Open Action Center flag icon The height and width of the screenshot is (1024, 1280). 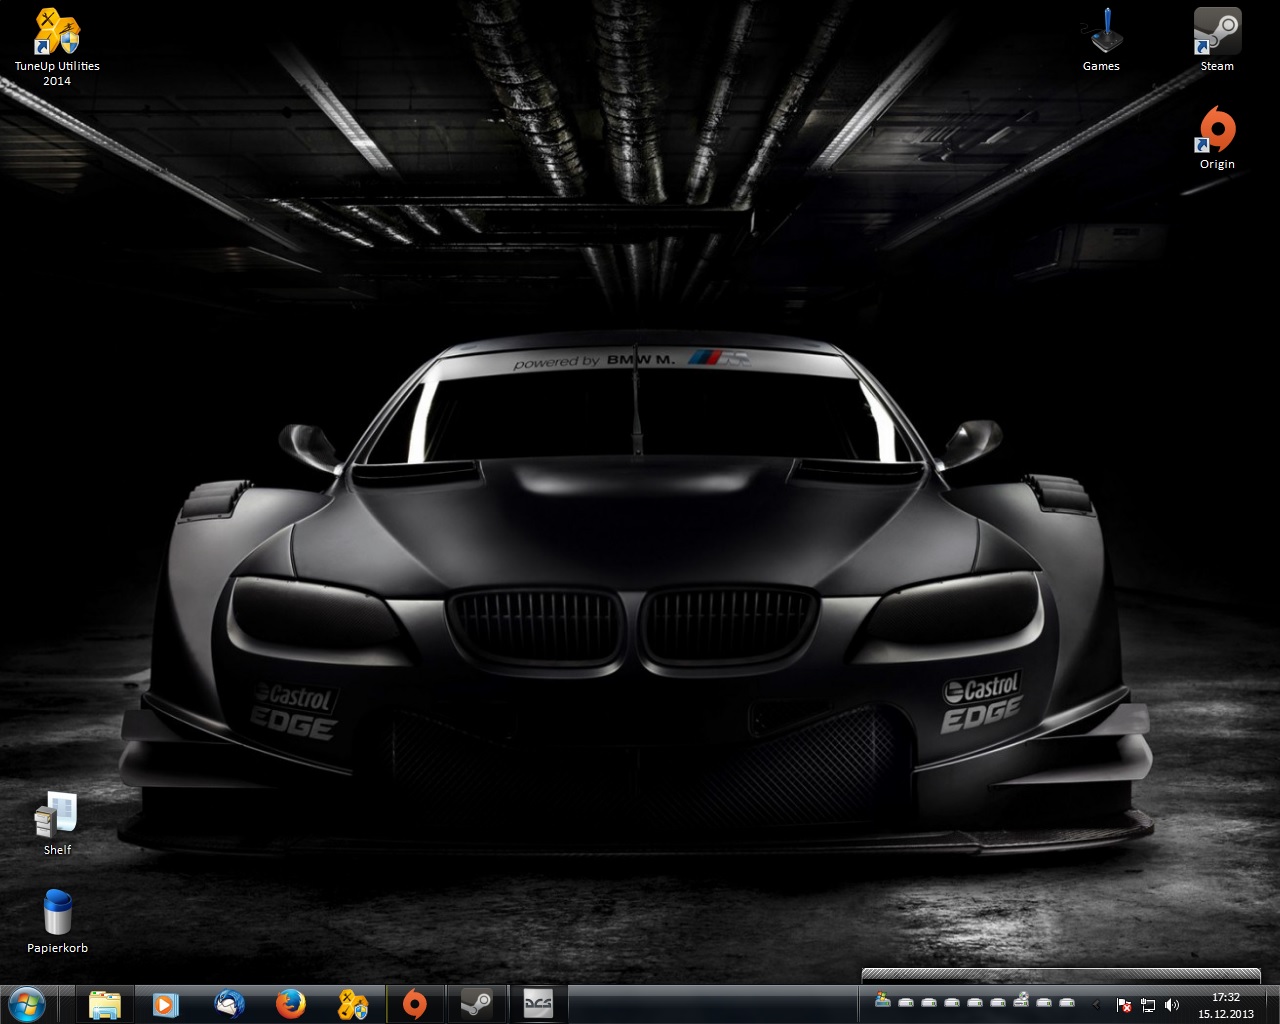pos(1124,1004)
